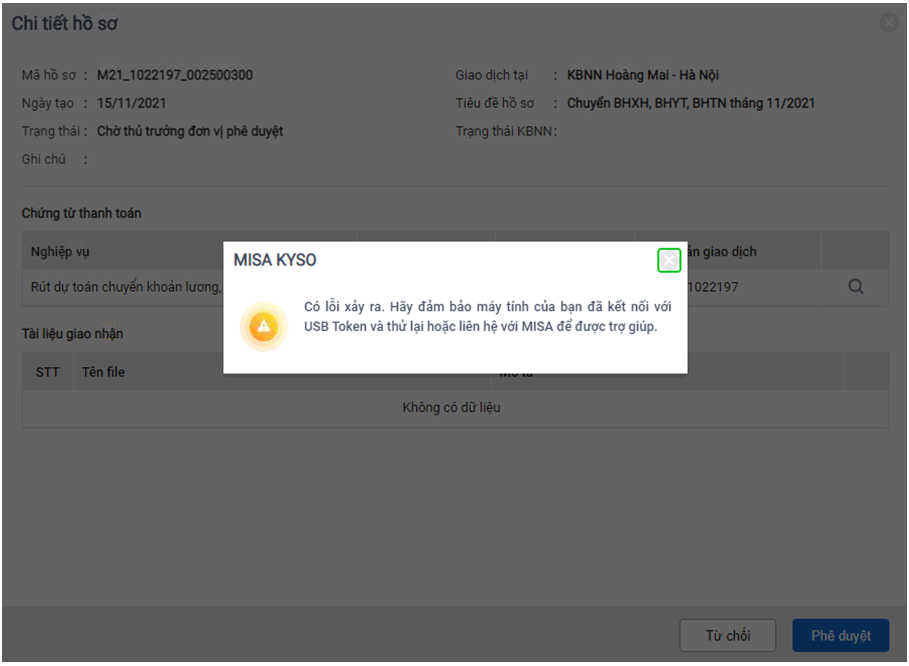Click the STT column header

coord(48,372)
